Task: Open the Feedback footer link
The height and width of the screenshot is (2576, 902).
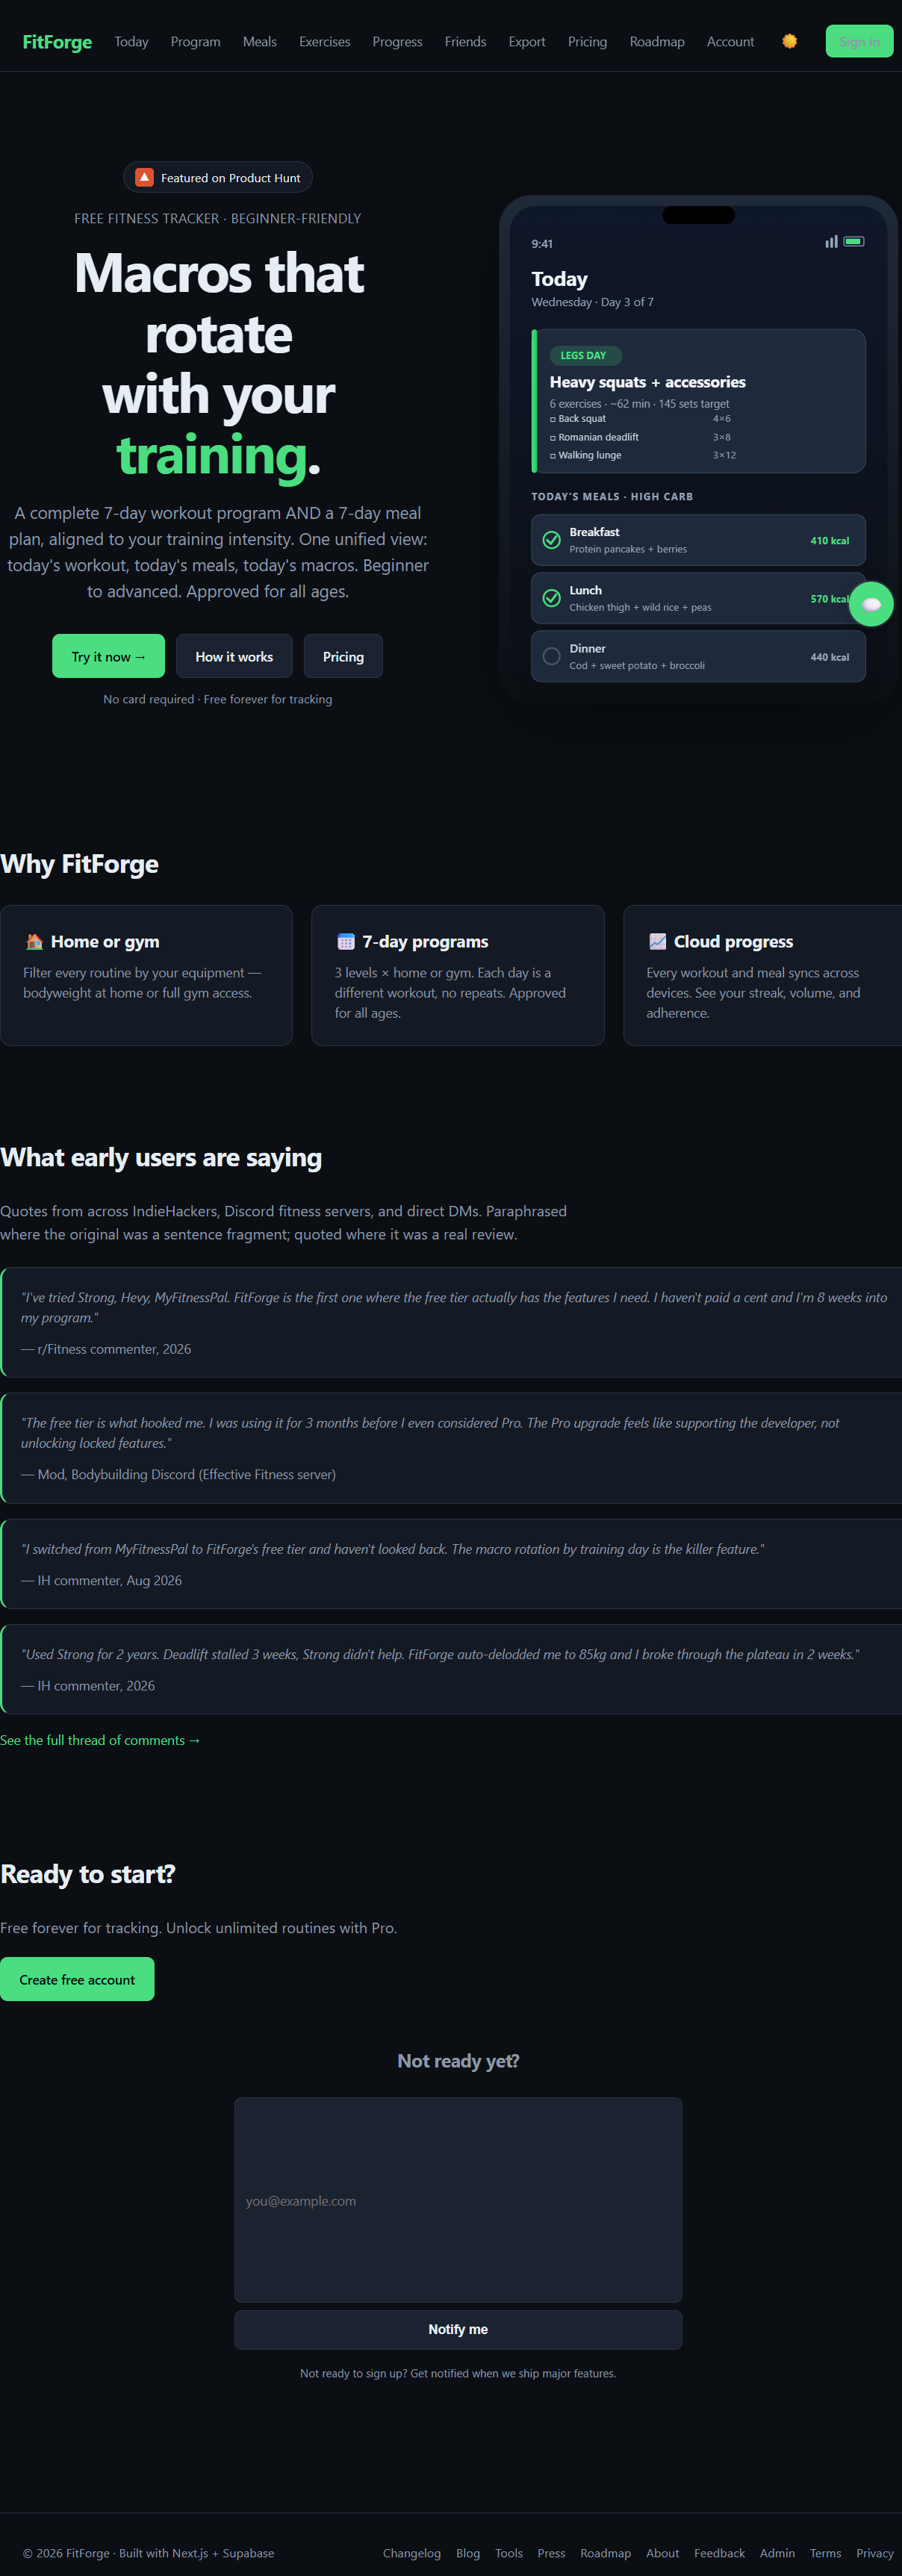Action: click(x=719, y=2552)
